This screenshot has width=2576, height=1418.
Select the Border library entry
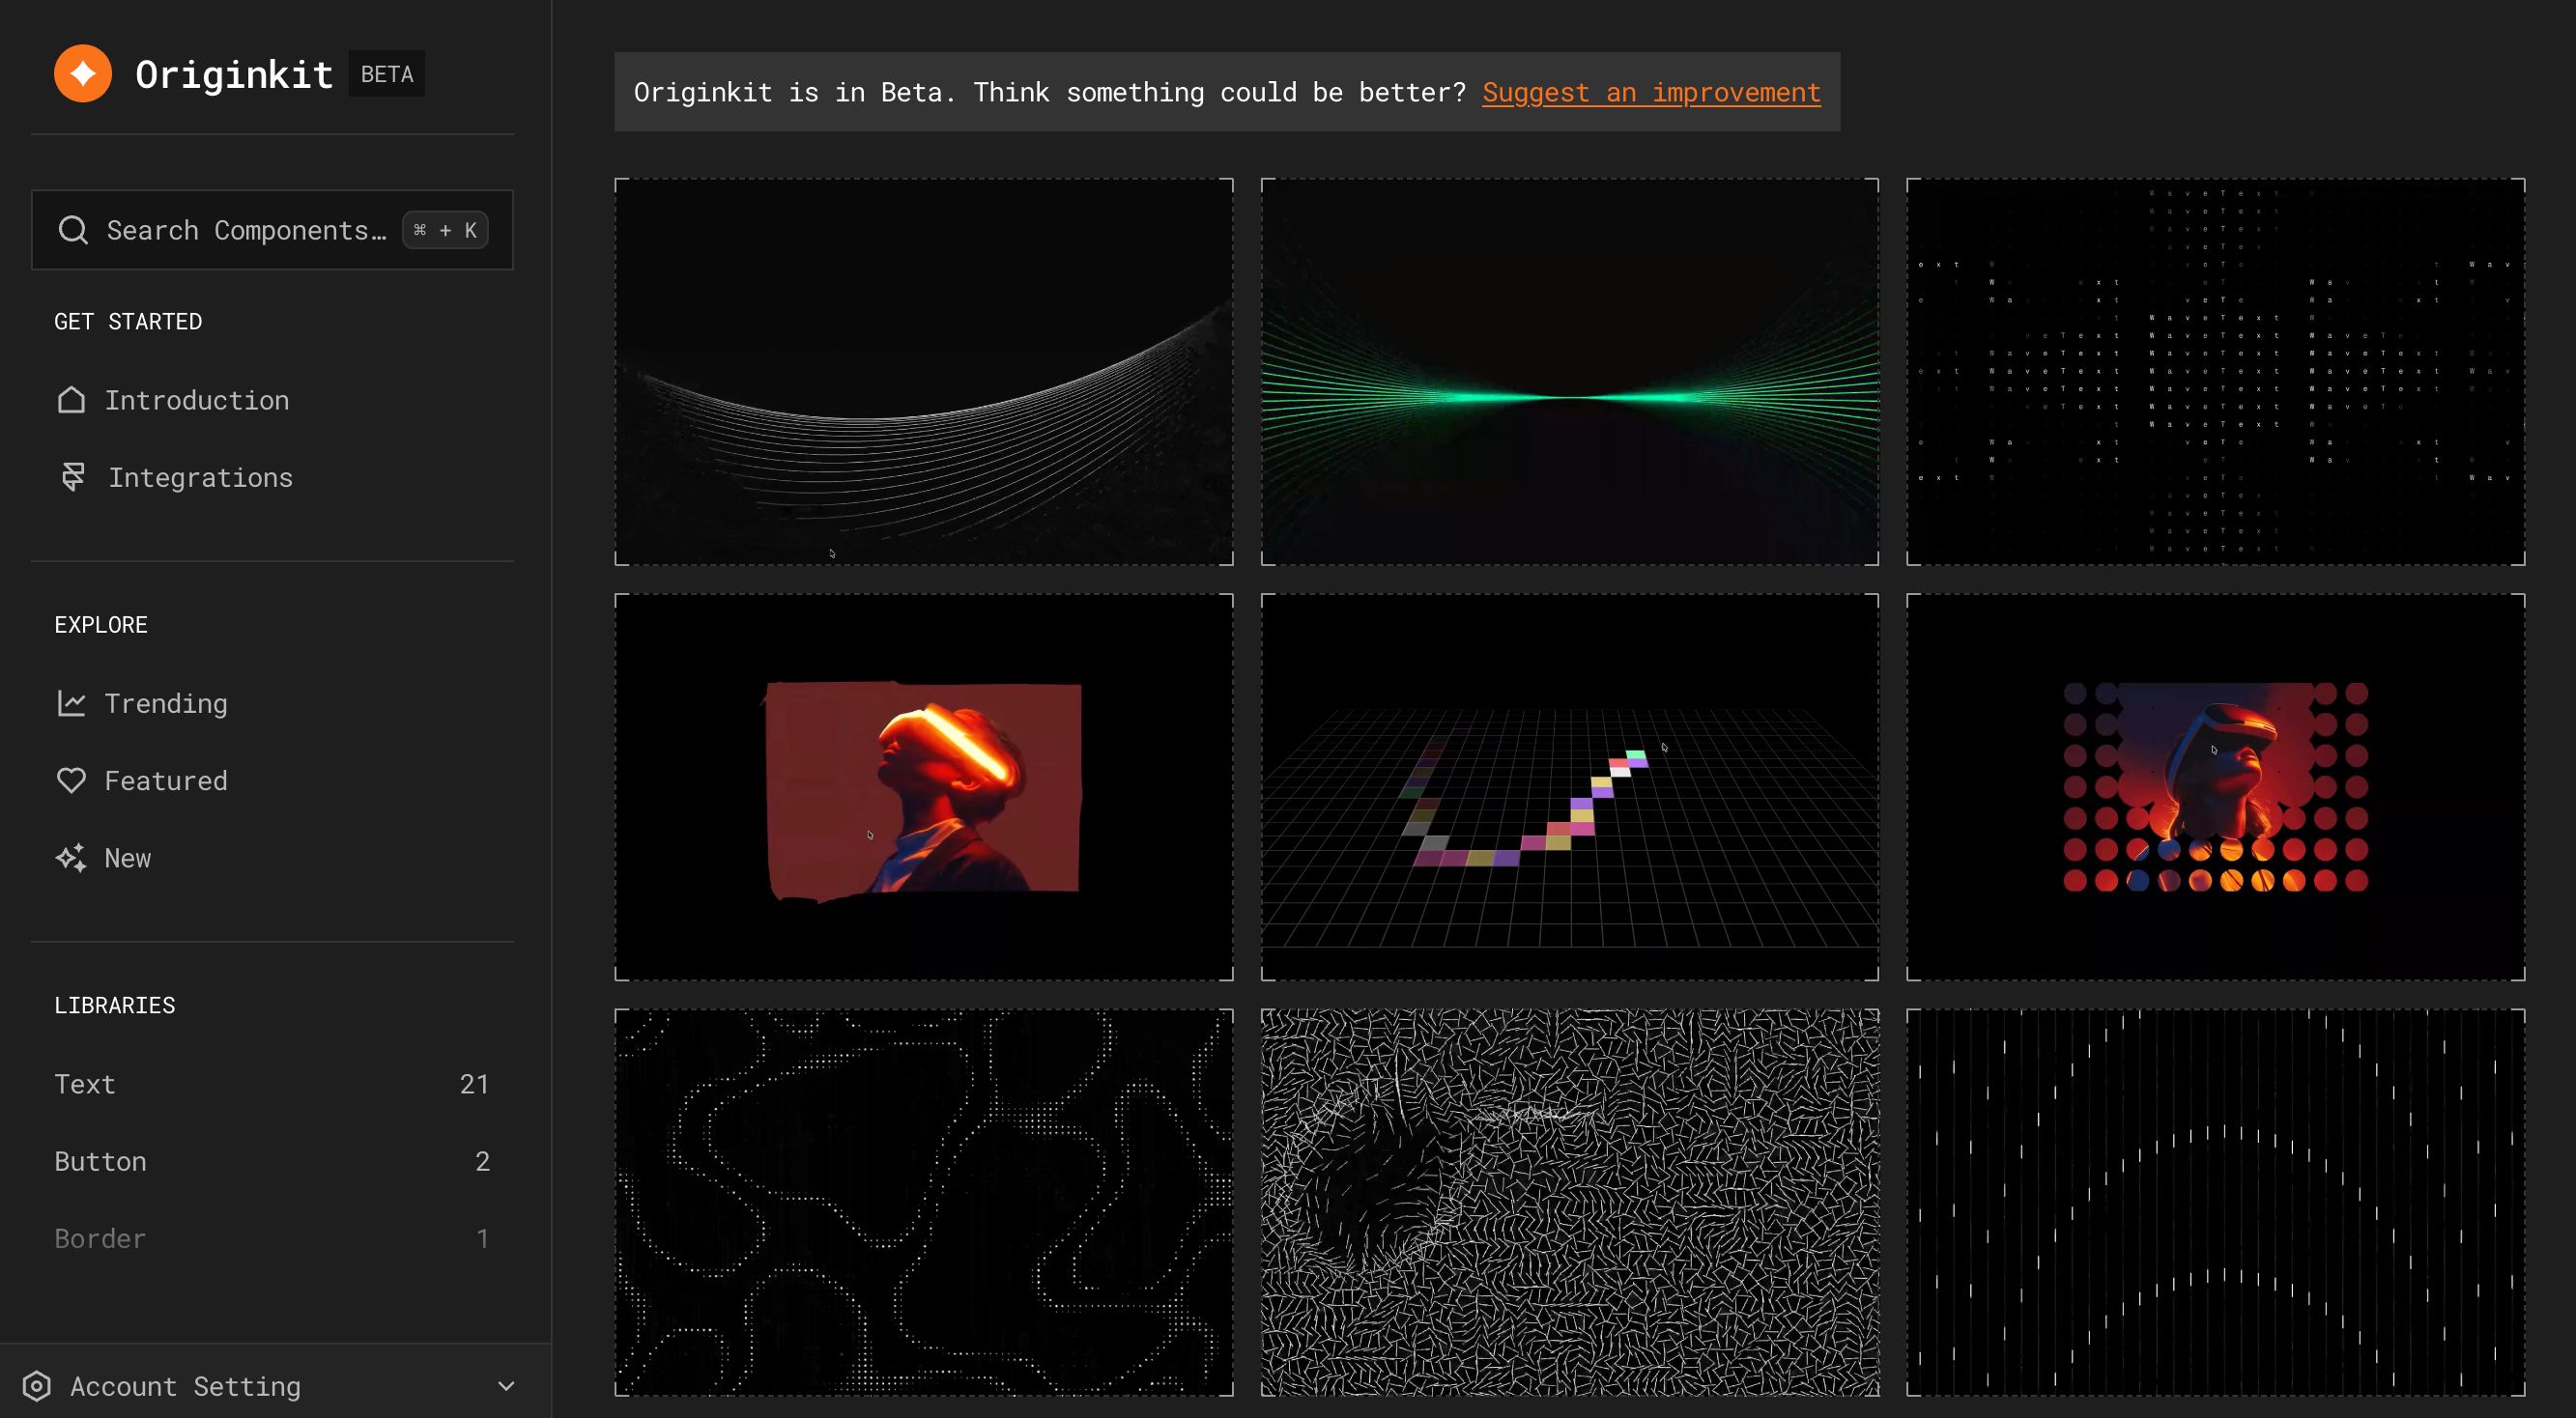272,1238
